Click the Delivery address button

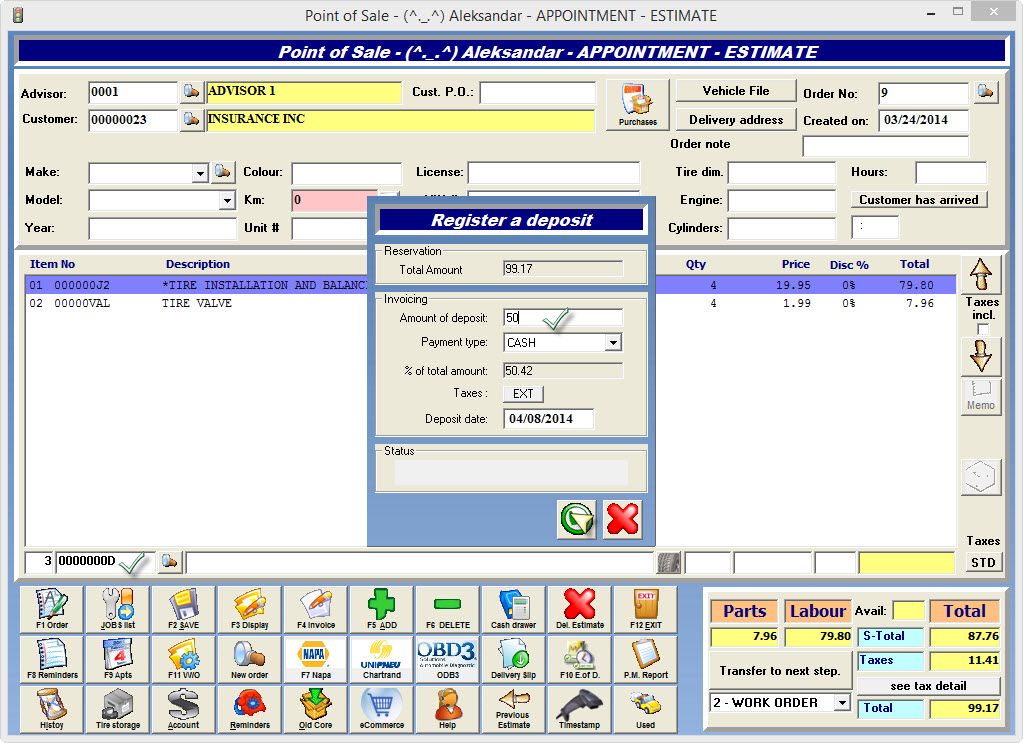click(x=736, y=119)
